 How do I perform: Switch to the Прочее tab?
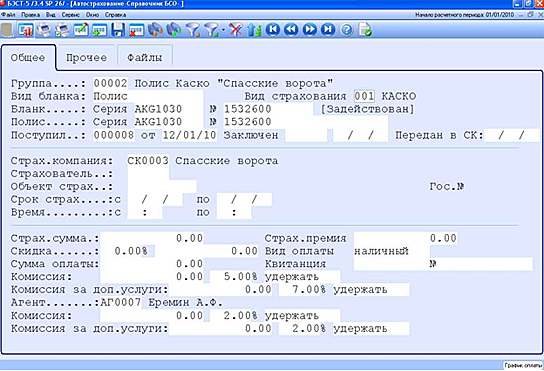pyautogui.click(x=86, y=57)
